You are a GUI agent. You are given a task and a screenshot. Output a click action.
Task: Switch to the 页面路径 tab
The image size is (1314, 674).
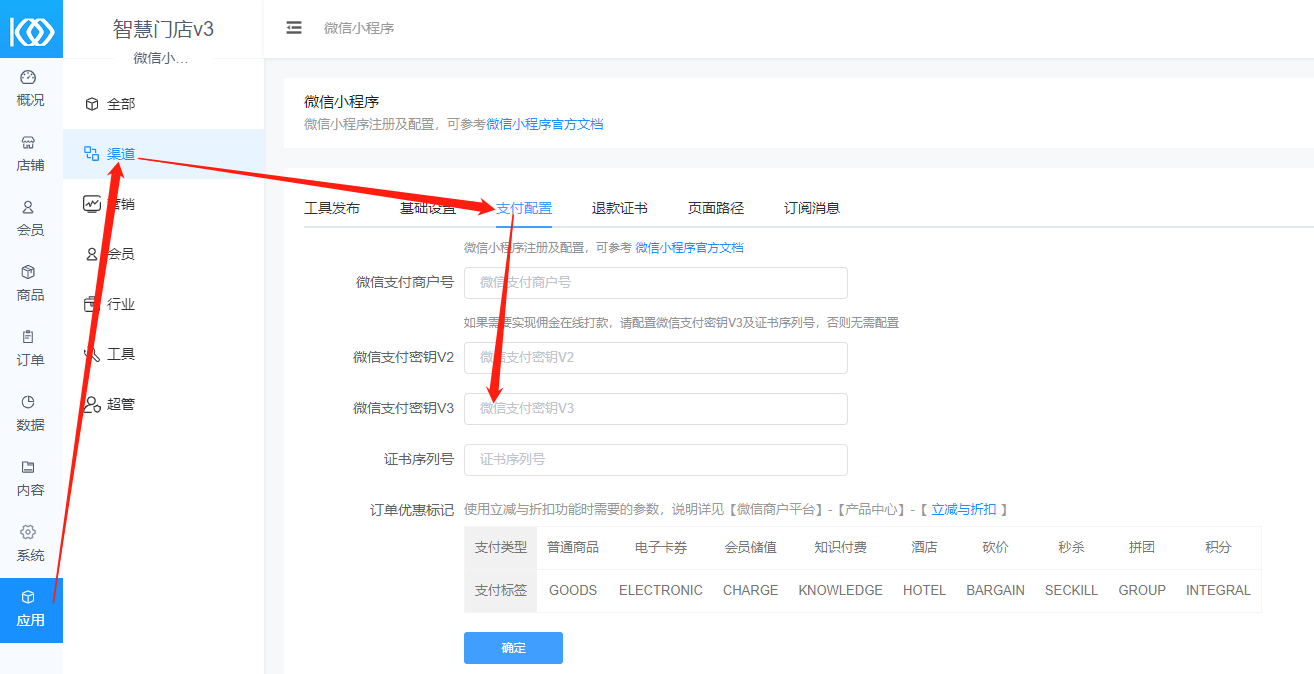coord(716,208)
